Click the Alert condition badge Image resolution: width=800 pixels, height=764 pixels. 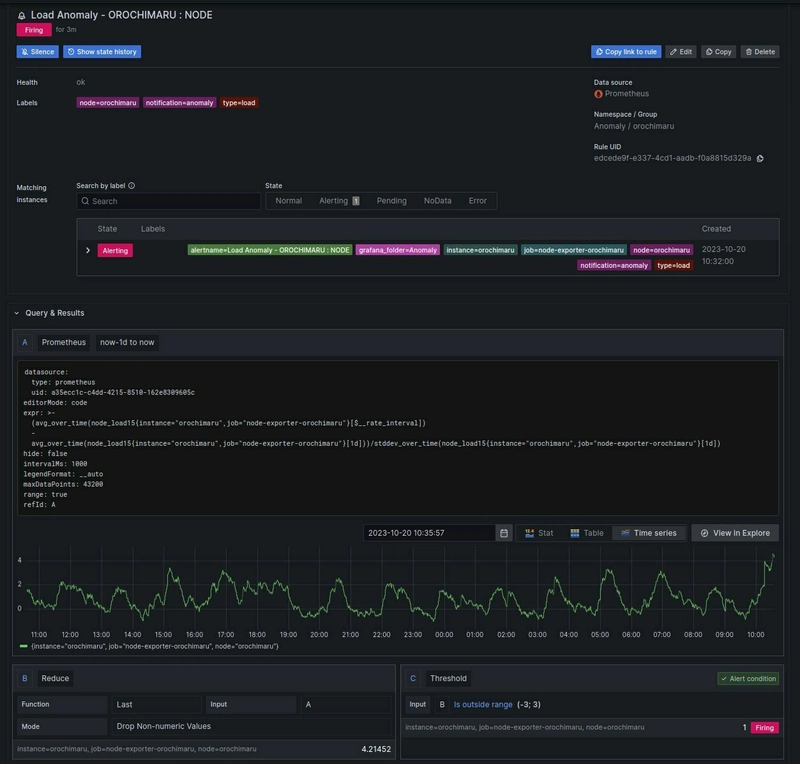click(748, 678)
